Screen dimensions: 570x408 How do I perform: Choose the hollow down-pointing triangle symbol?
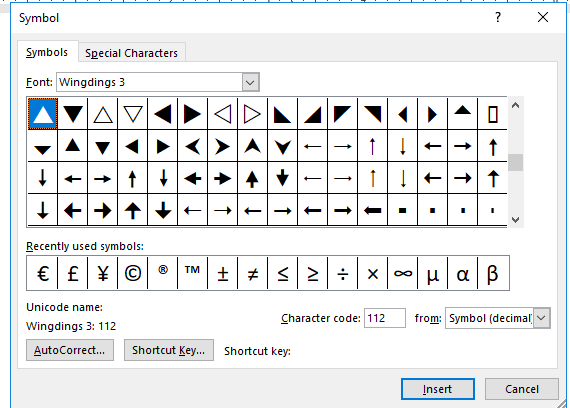pos(133,114)
